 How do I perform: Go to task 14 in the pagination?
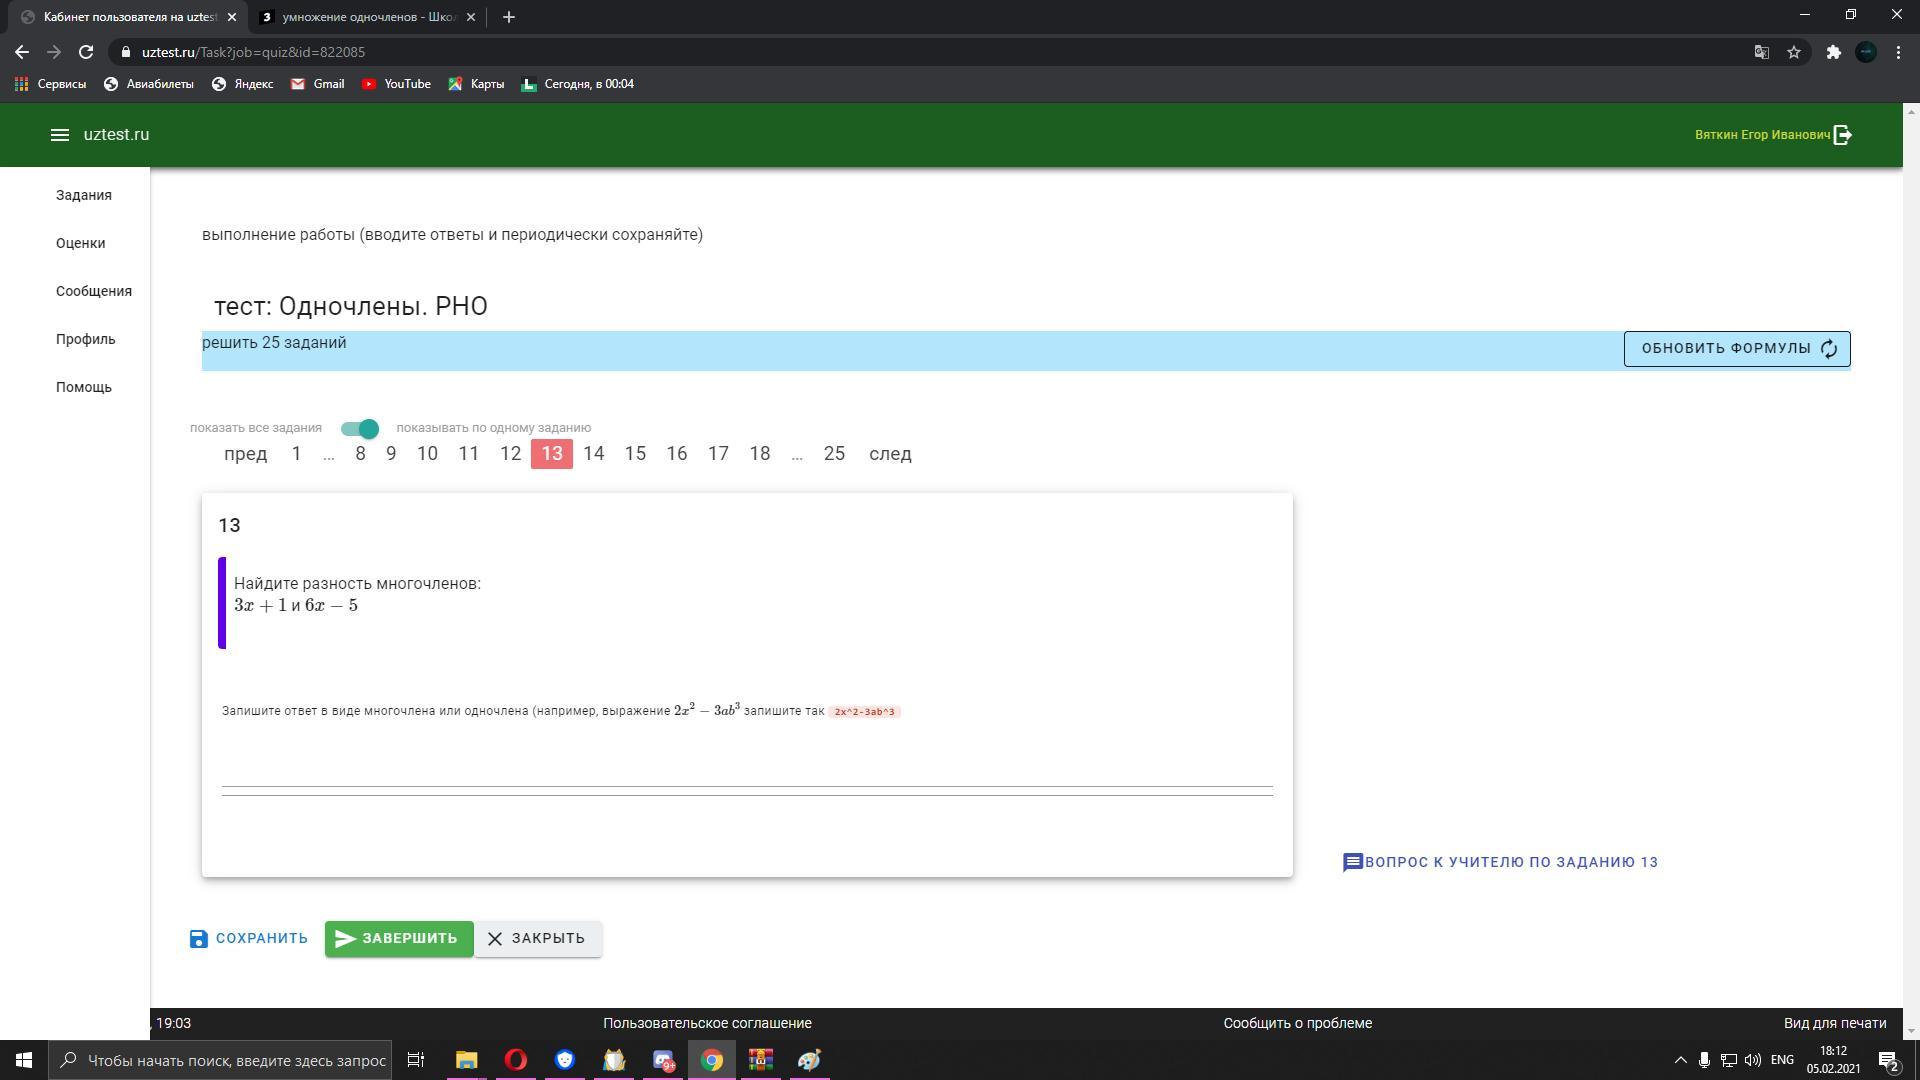point(593,454)
